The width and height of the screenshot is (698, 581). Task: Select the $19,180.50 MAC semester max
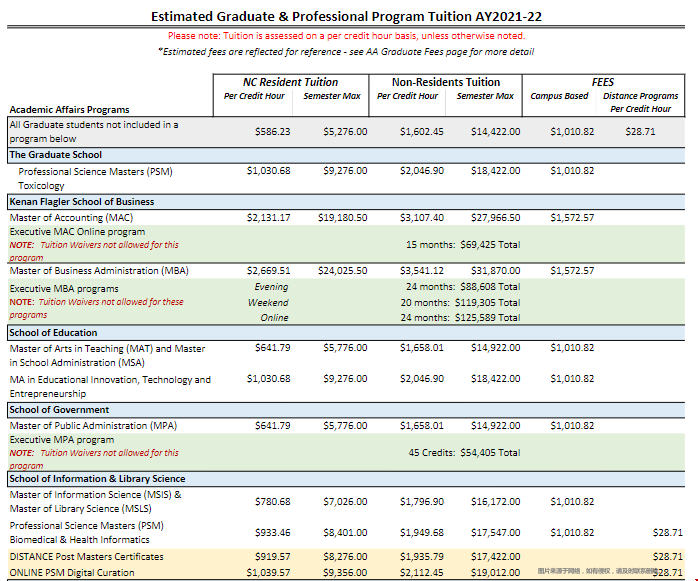coord(342,218)
